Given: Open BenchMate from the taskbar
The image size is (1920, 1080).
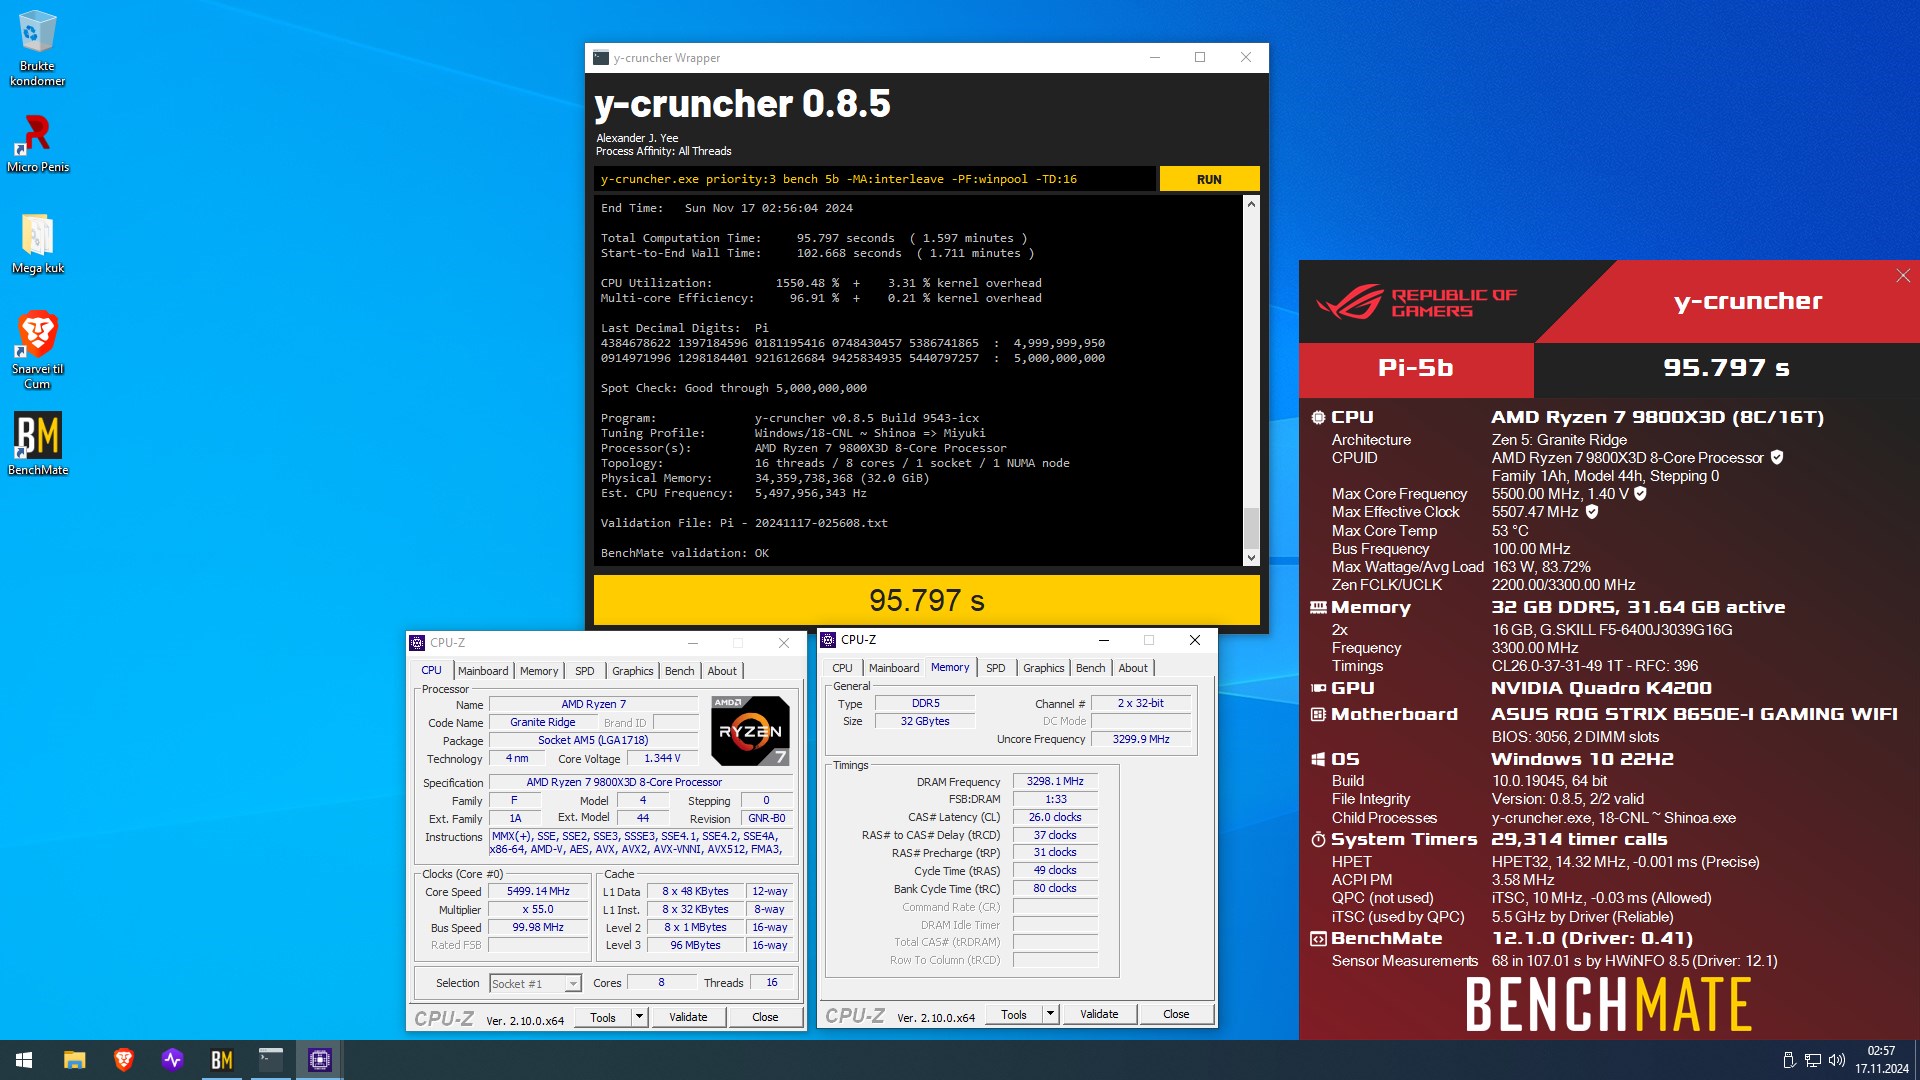Looking at the screenshot, I should pos(222,1060).
